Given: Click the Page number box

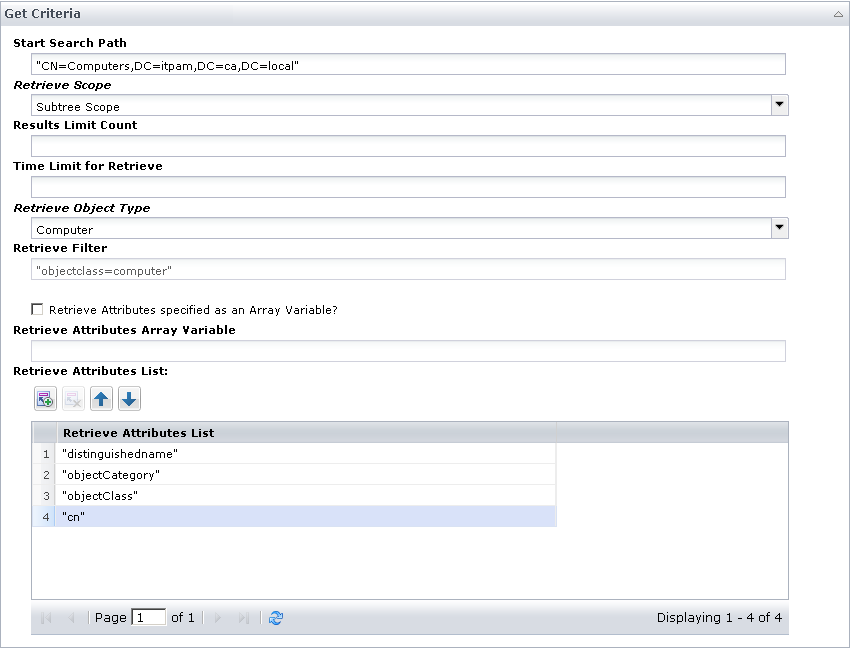Looking at the screenshot, I should (x=148, y=617).
